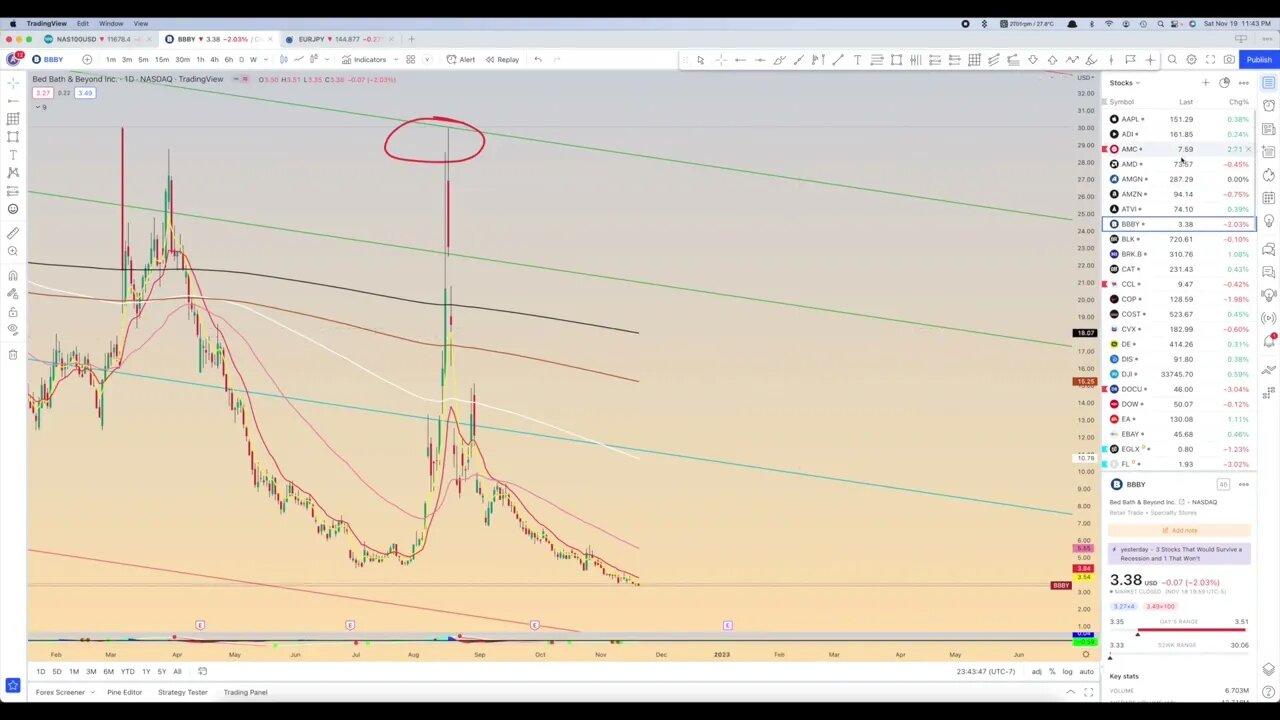Click the trash remove drawings icon

coord(13,355)
